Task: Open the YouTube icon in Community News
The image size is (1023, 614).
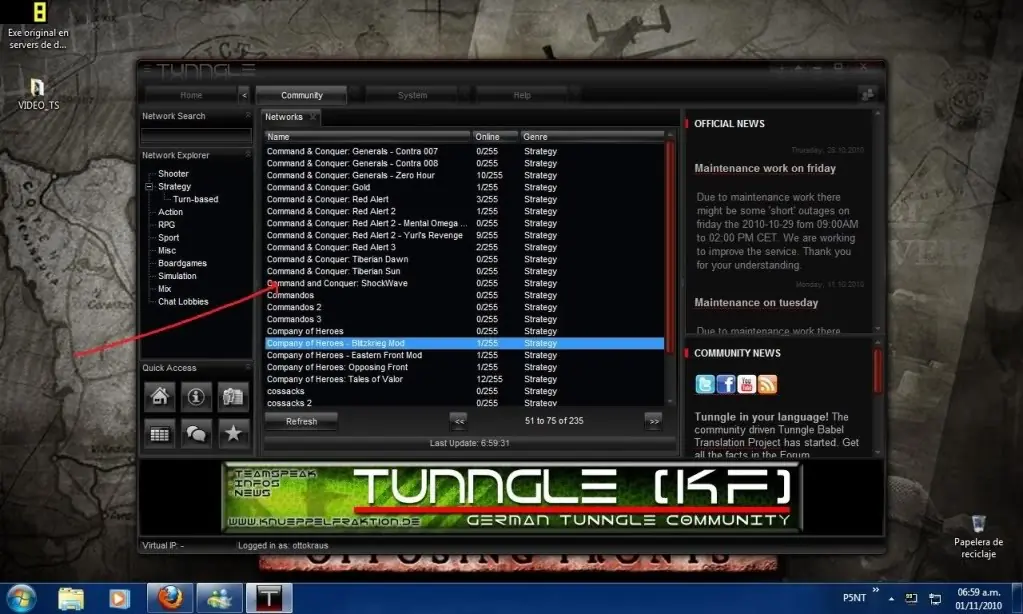Action: (746, 384)
